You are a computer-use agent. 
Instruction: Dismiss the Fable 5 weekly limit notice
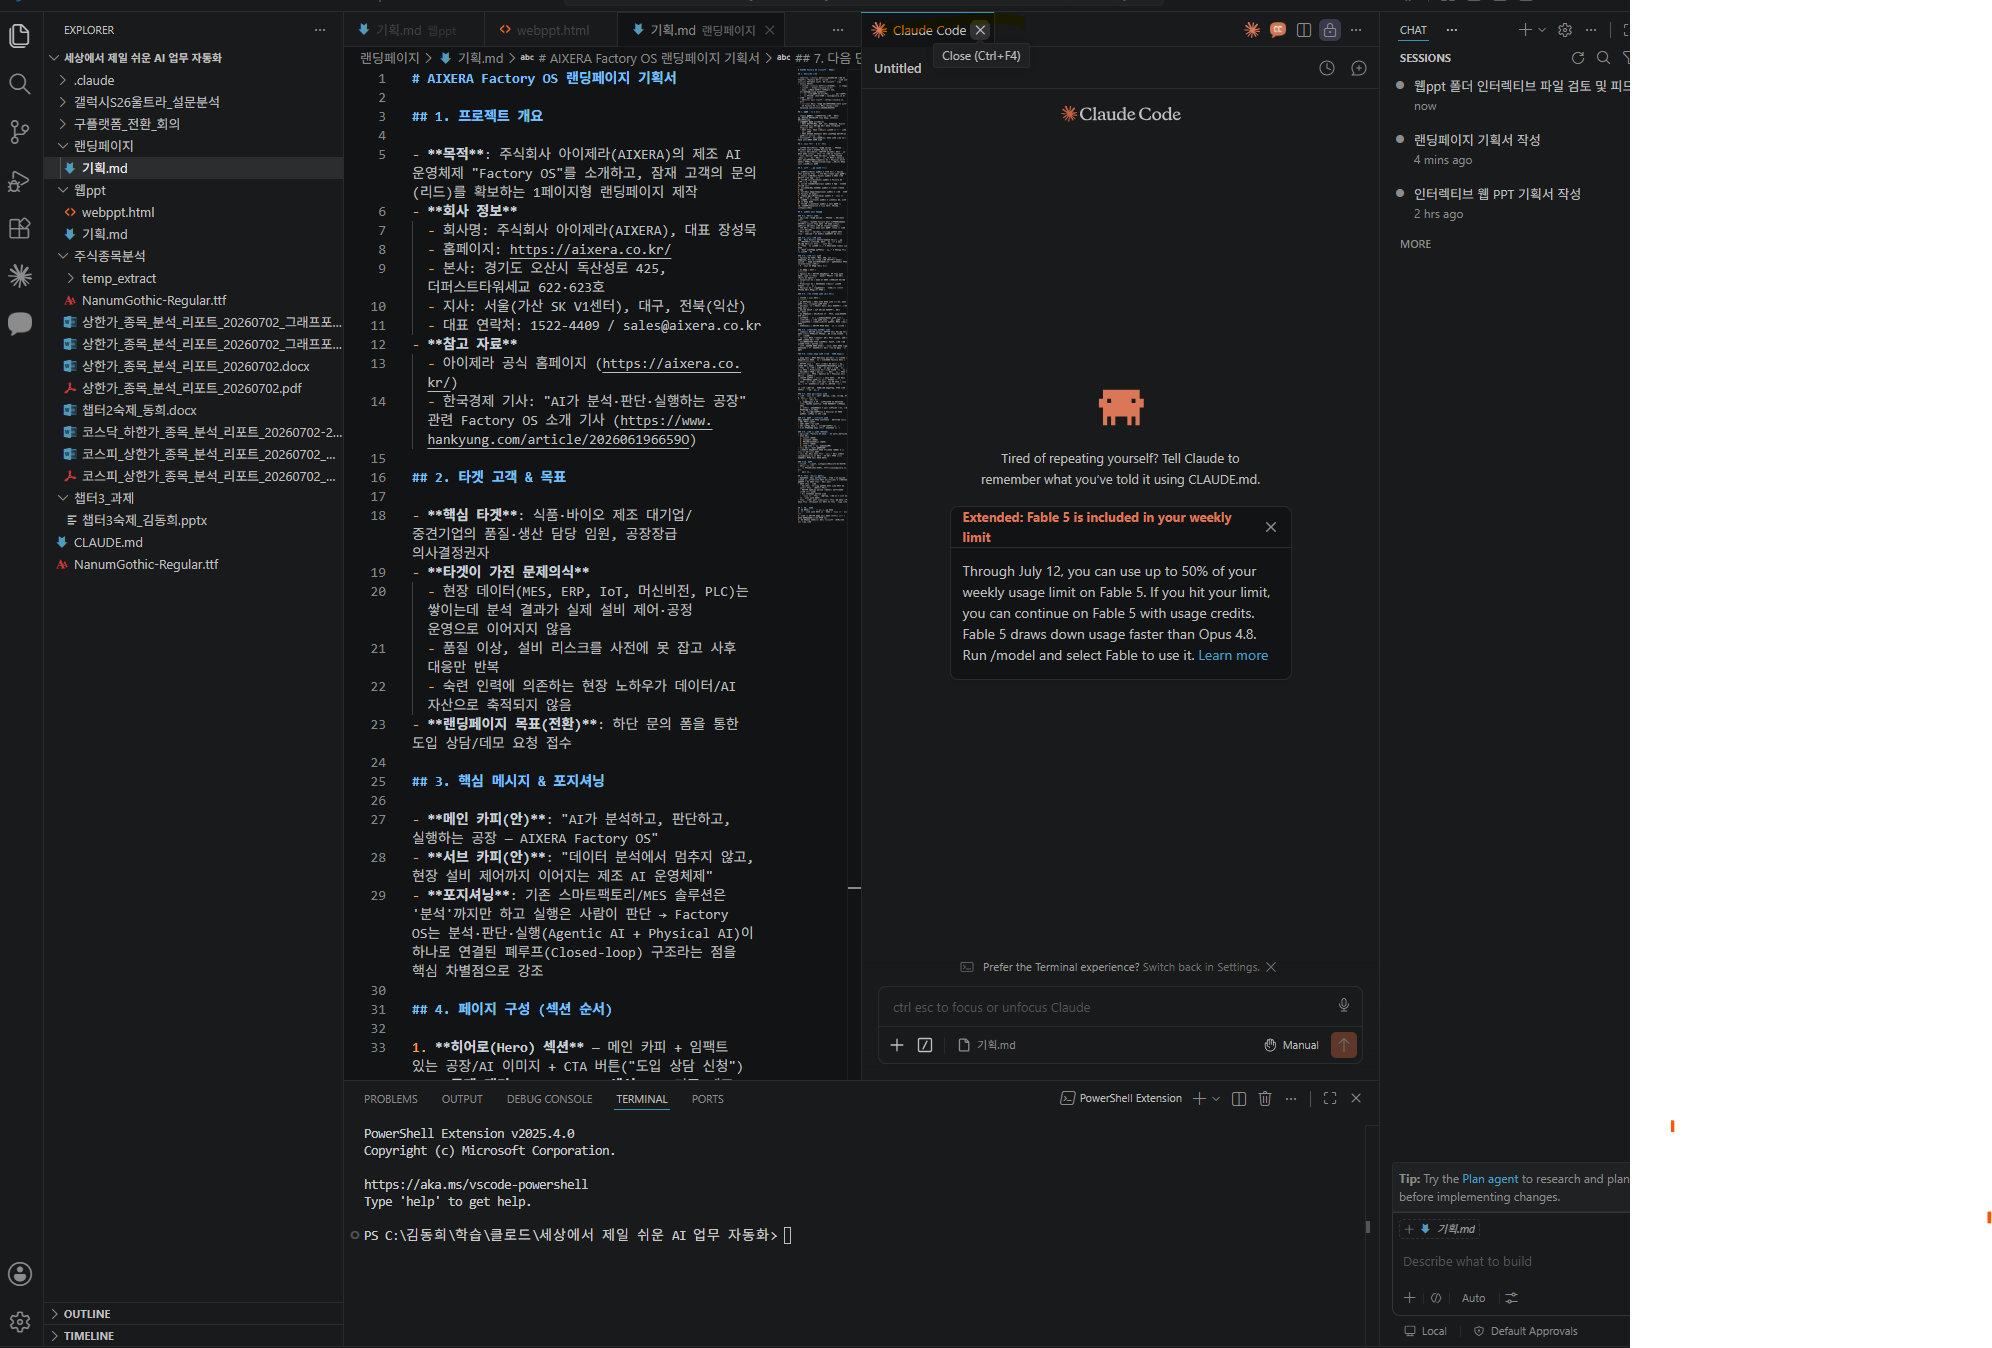1271,527
